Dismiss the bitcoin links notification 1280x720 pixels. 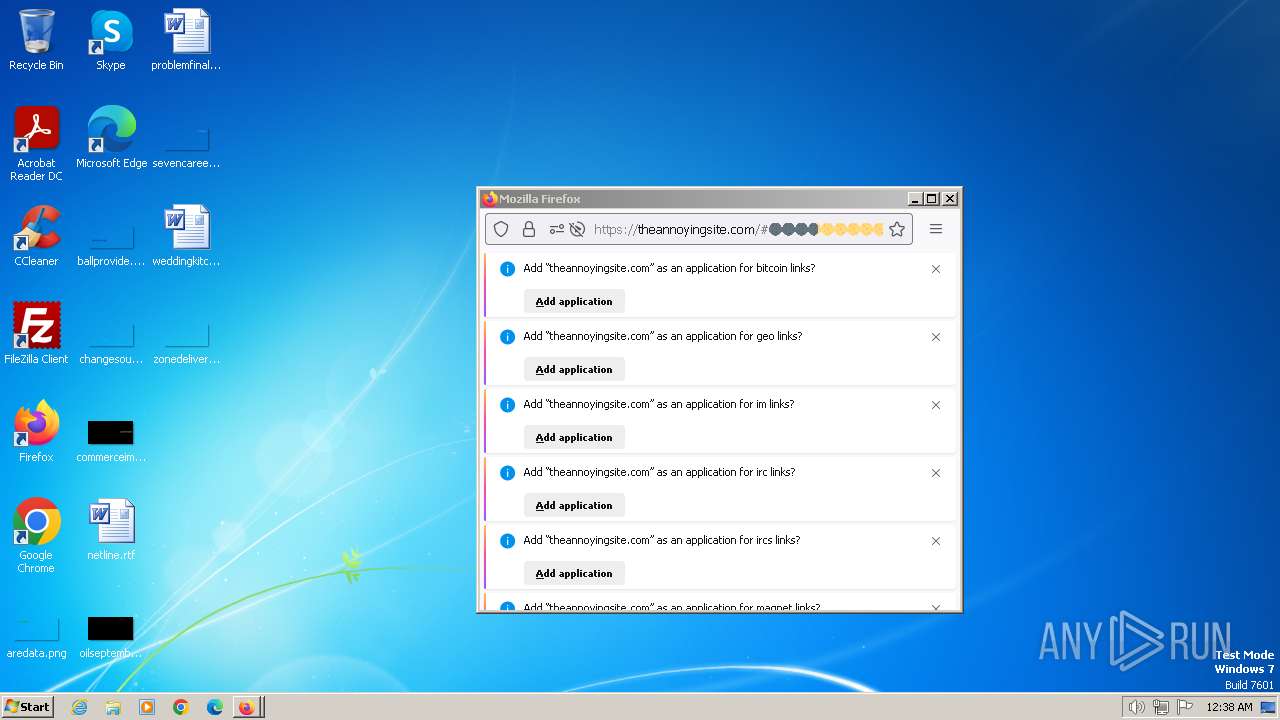[x=936, y=269]
